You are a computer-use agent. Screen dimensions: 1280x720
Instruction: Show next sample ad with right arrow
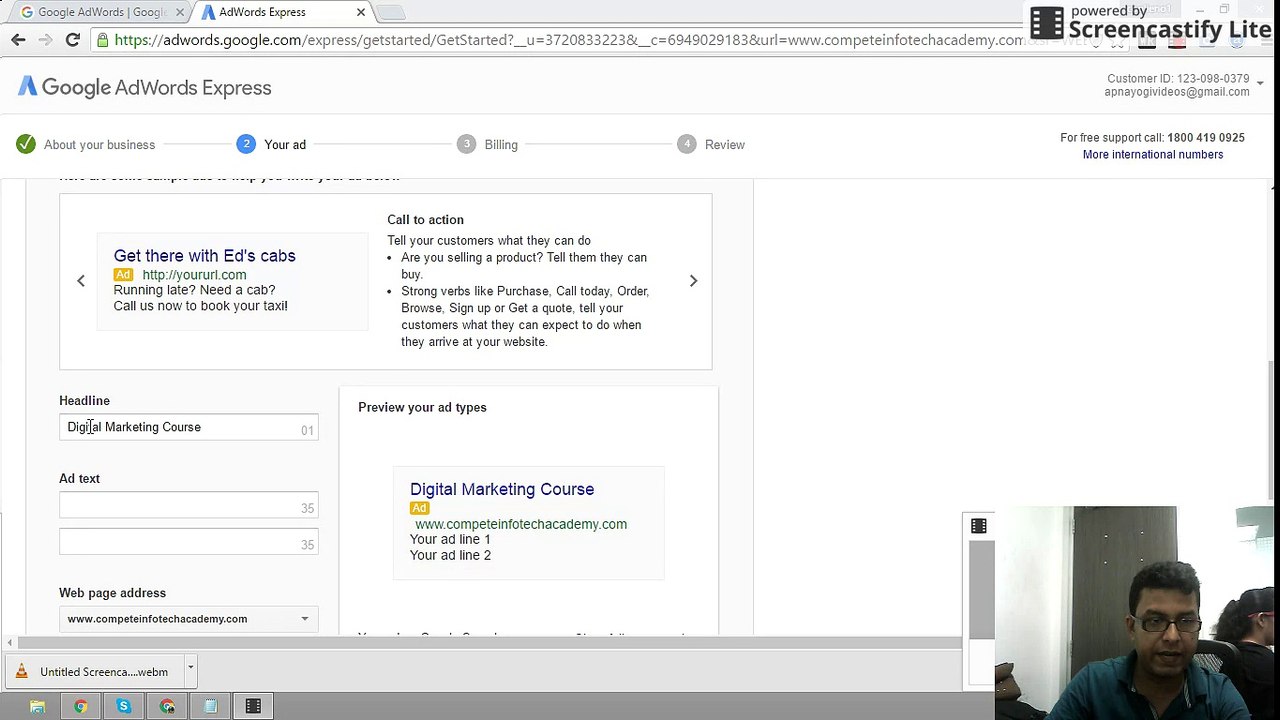pos(693,281)
